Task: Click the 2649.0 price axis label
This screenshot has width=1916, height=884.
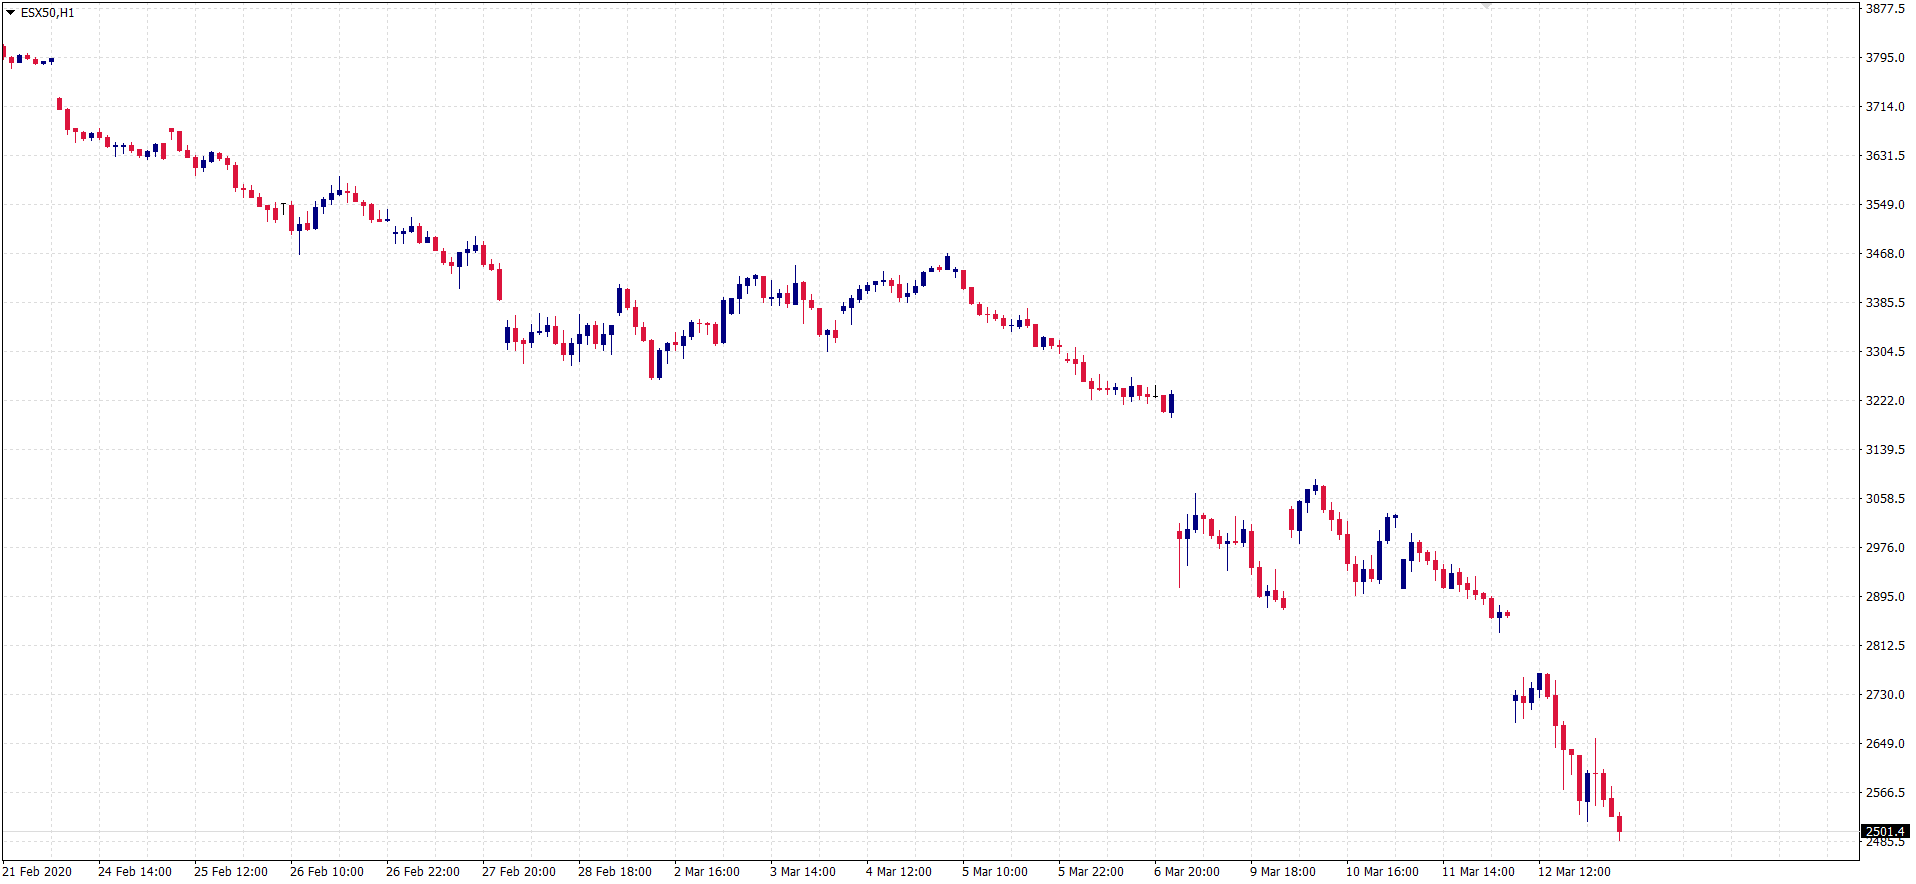Action: (x=1885, y=744)
